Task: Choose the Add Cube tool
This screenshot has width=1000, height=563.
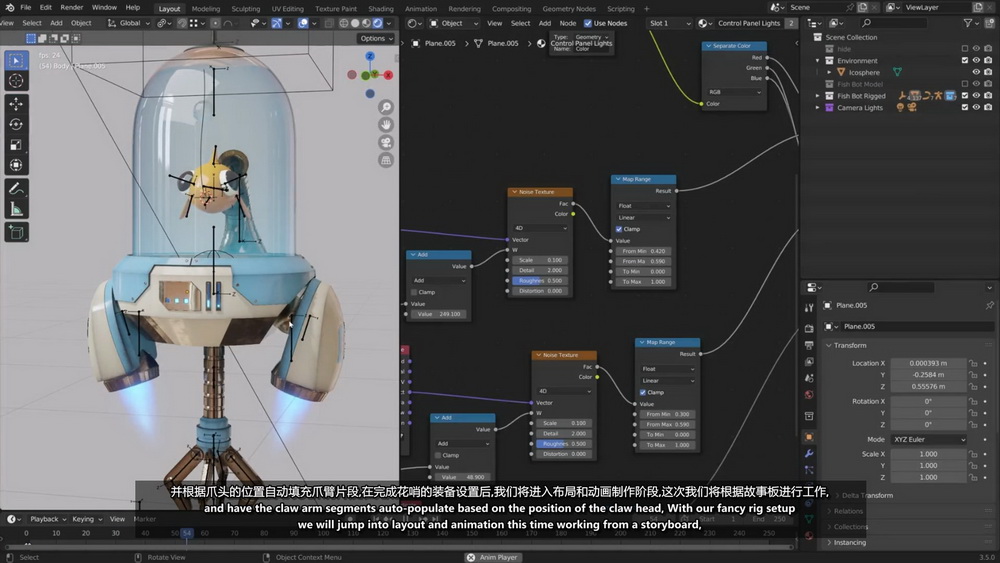Action: 16,233
